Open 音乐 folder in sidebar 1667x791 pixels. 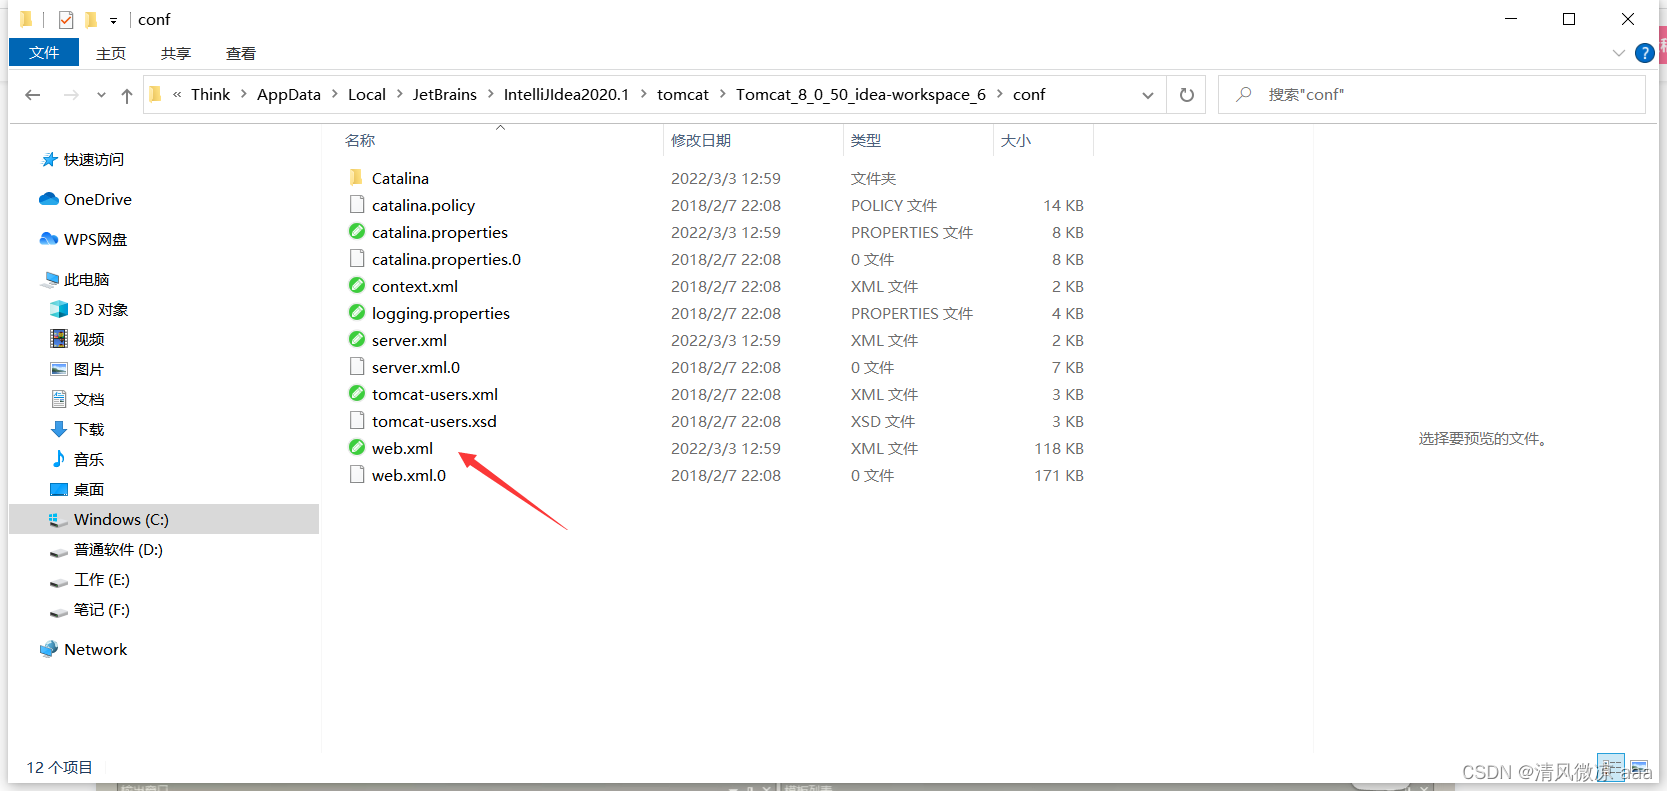(89, 460)
